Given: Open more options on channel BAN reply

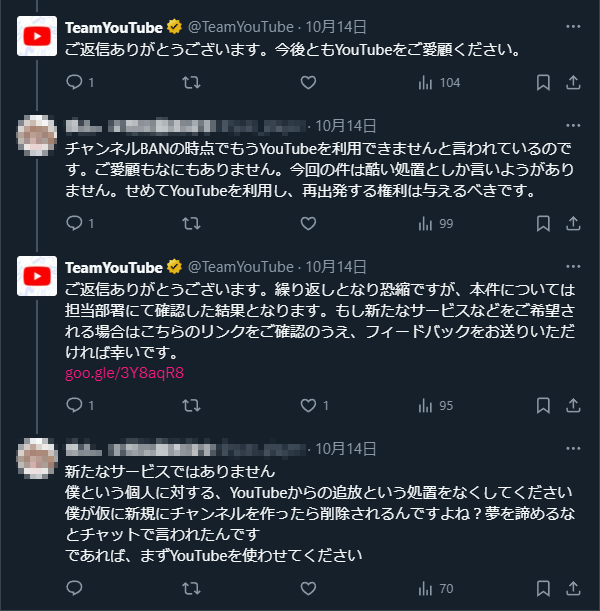Looking at the screenshot, I should (573, 126).
